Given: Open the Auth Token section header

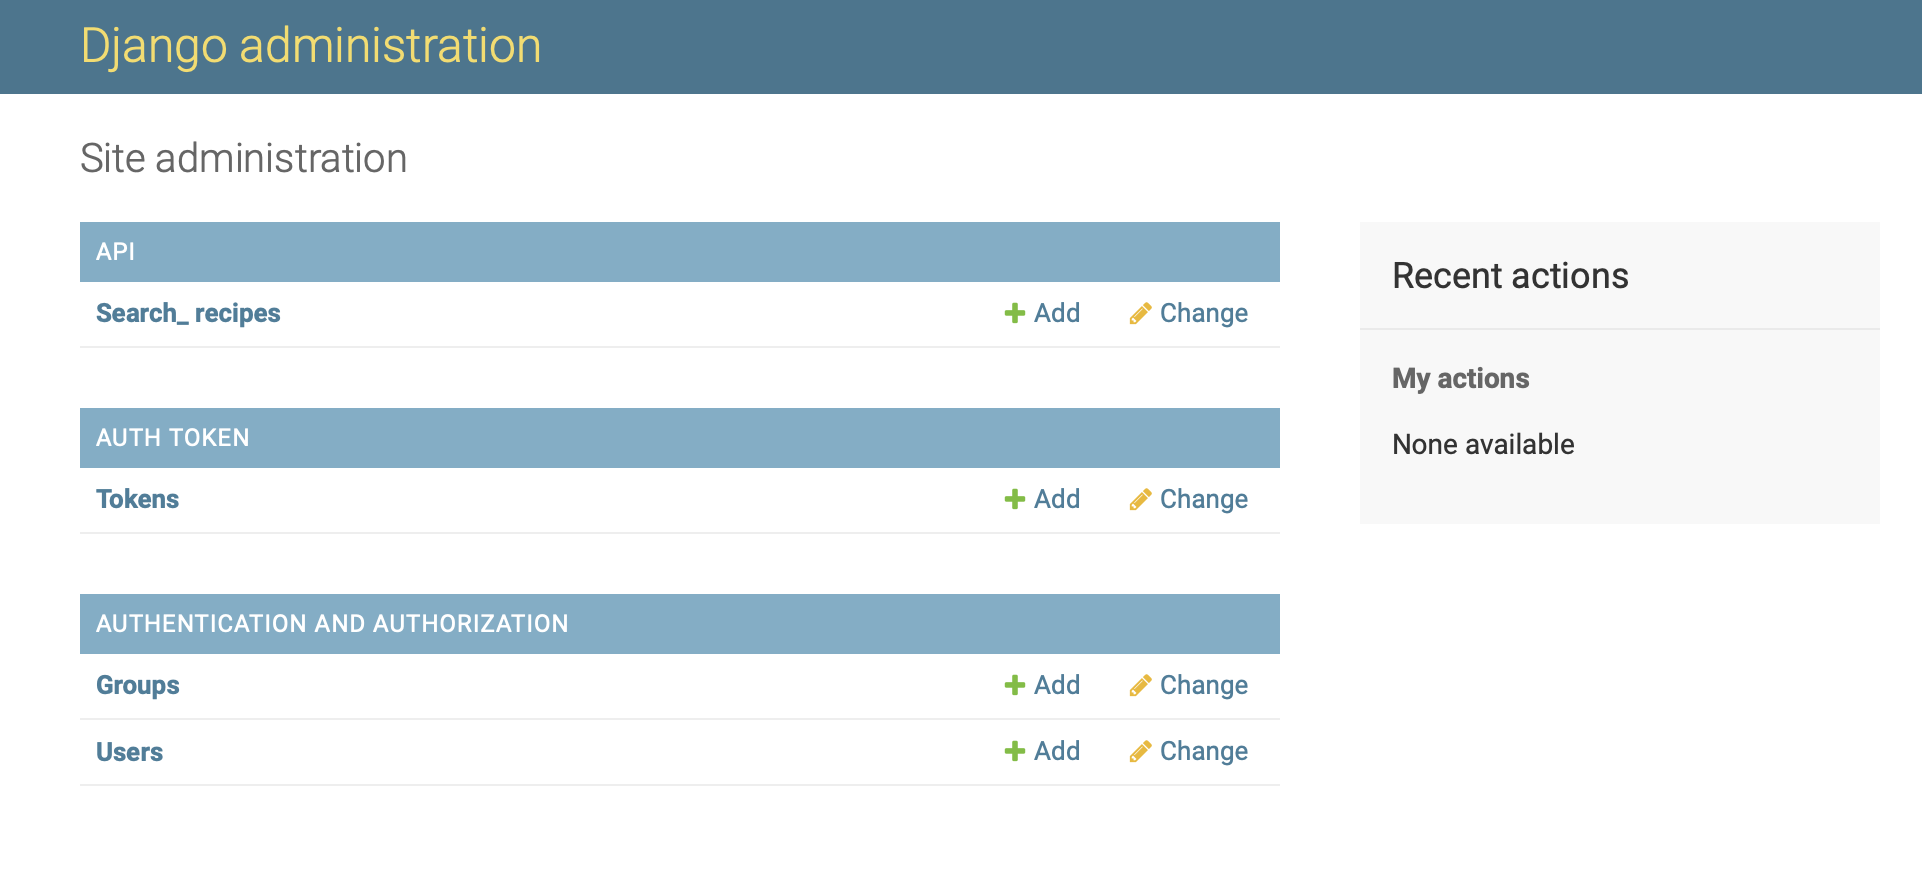Looking at the screenshot, I should click(x=173, y=438).
